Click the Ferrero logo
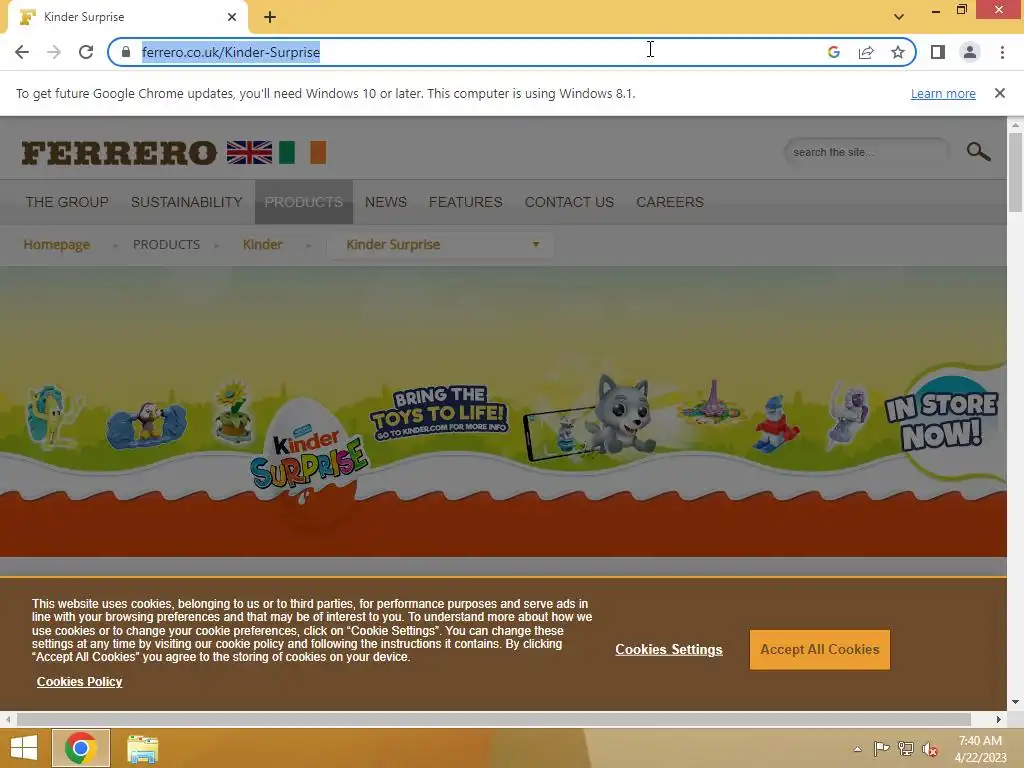Screen dimensions: 1024x768 (119, 153)
